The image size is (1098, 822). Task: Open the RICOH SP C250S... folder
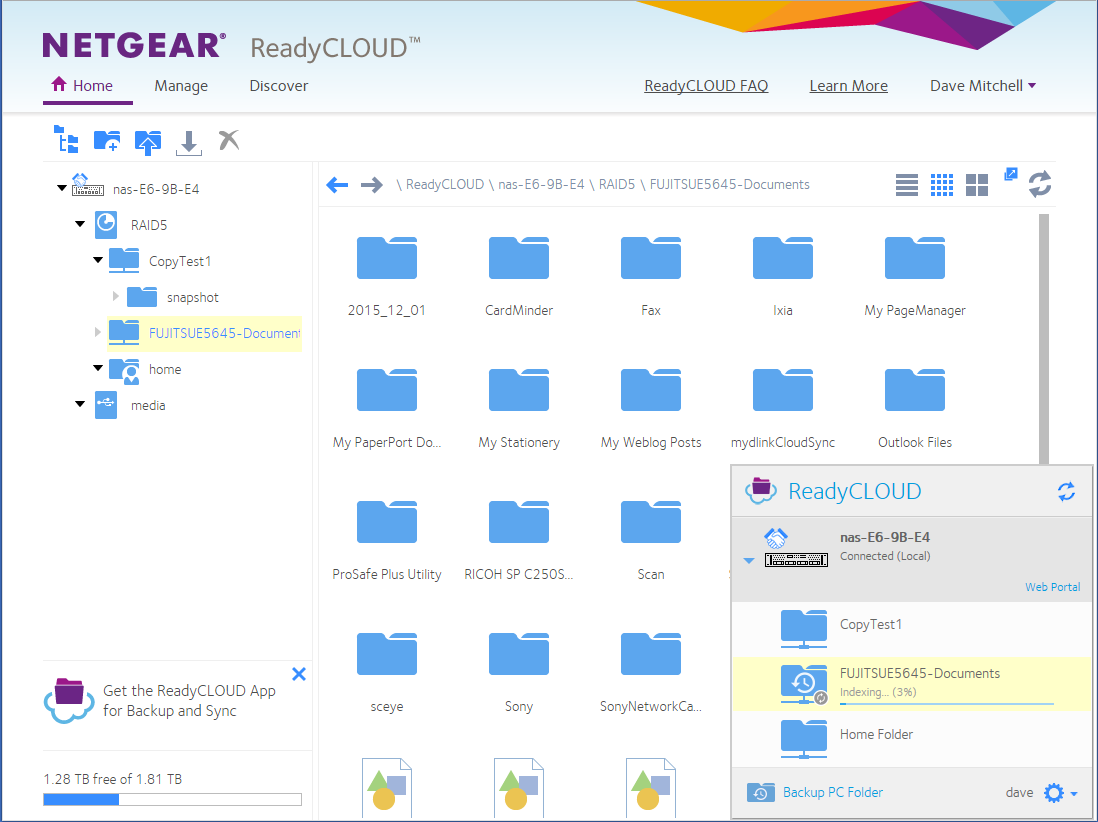pos(519,541)
